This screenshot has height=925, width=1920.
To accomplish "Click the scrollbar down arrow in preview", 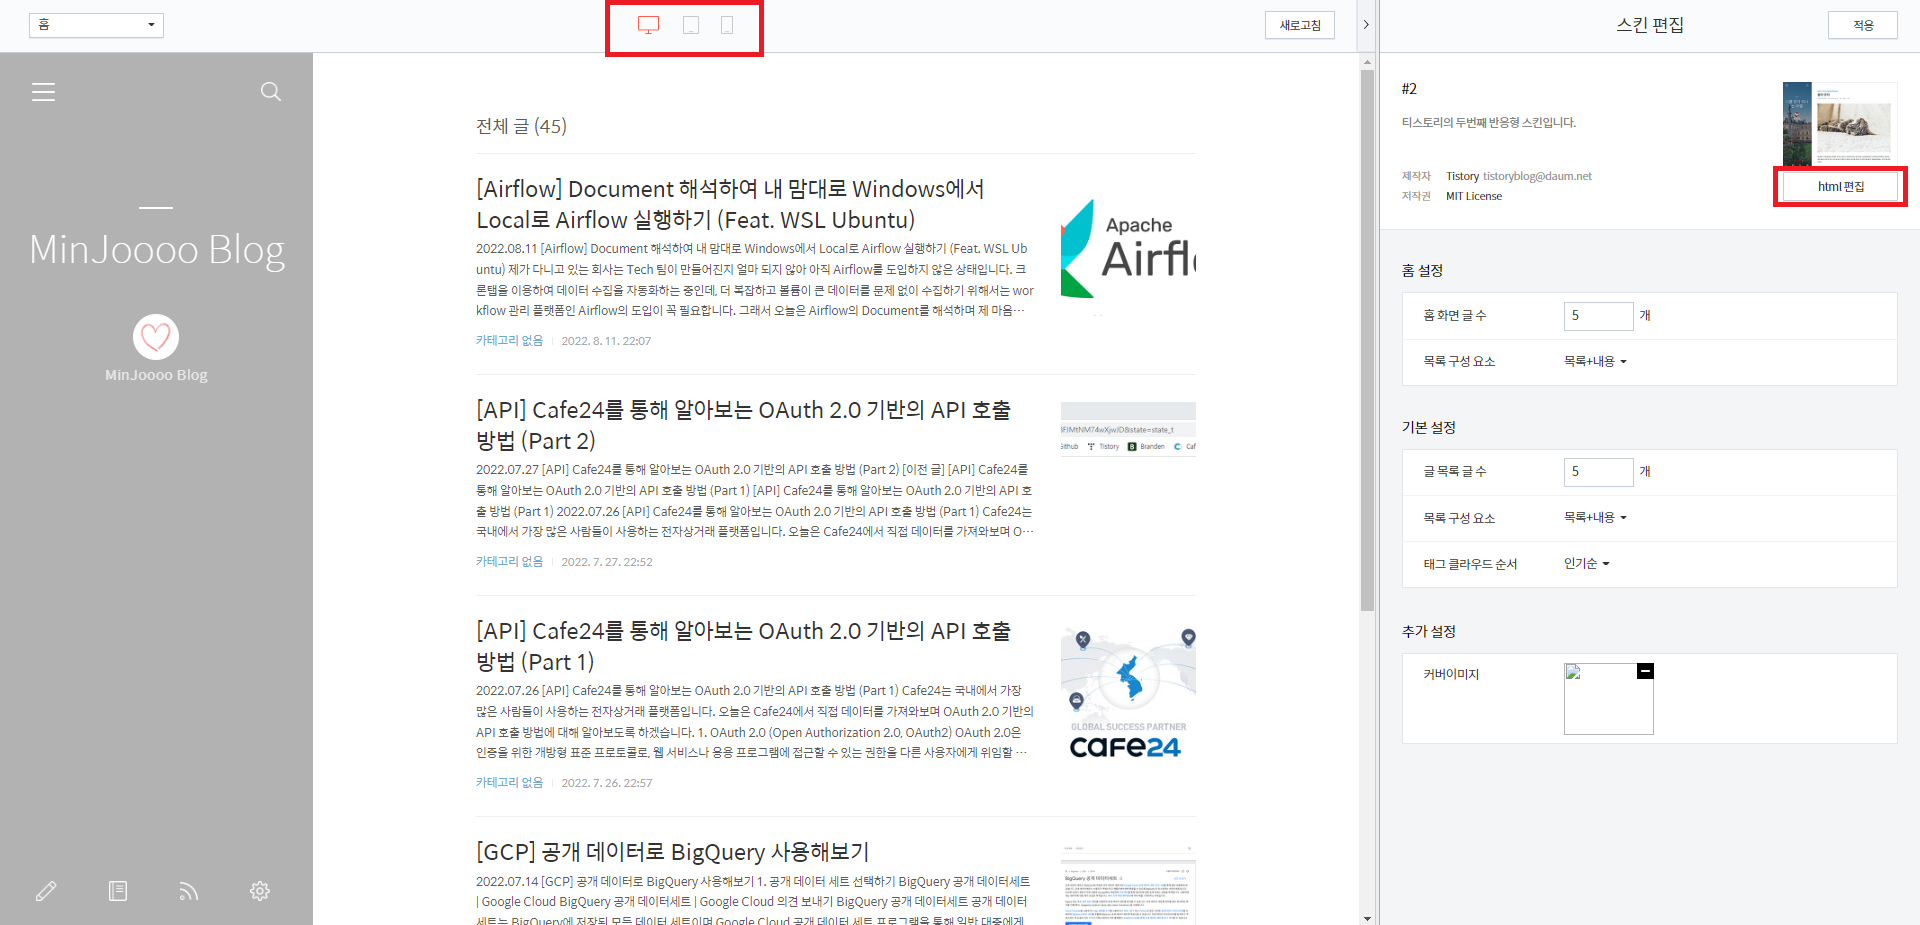I will pyautogui.click(x=1367, y=918).
